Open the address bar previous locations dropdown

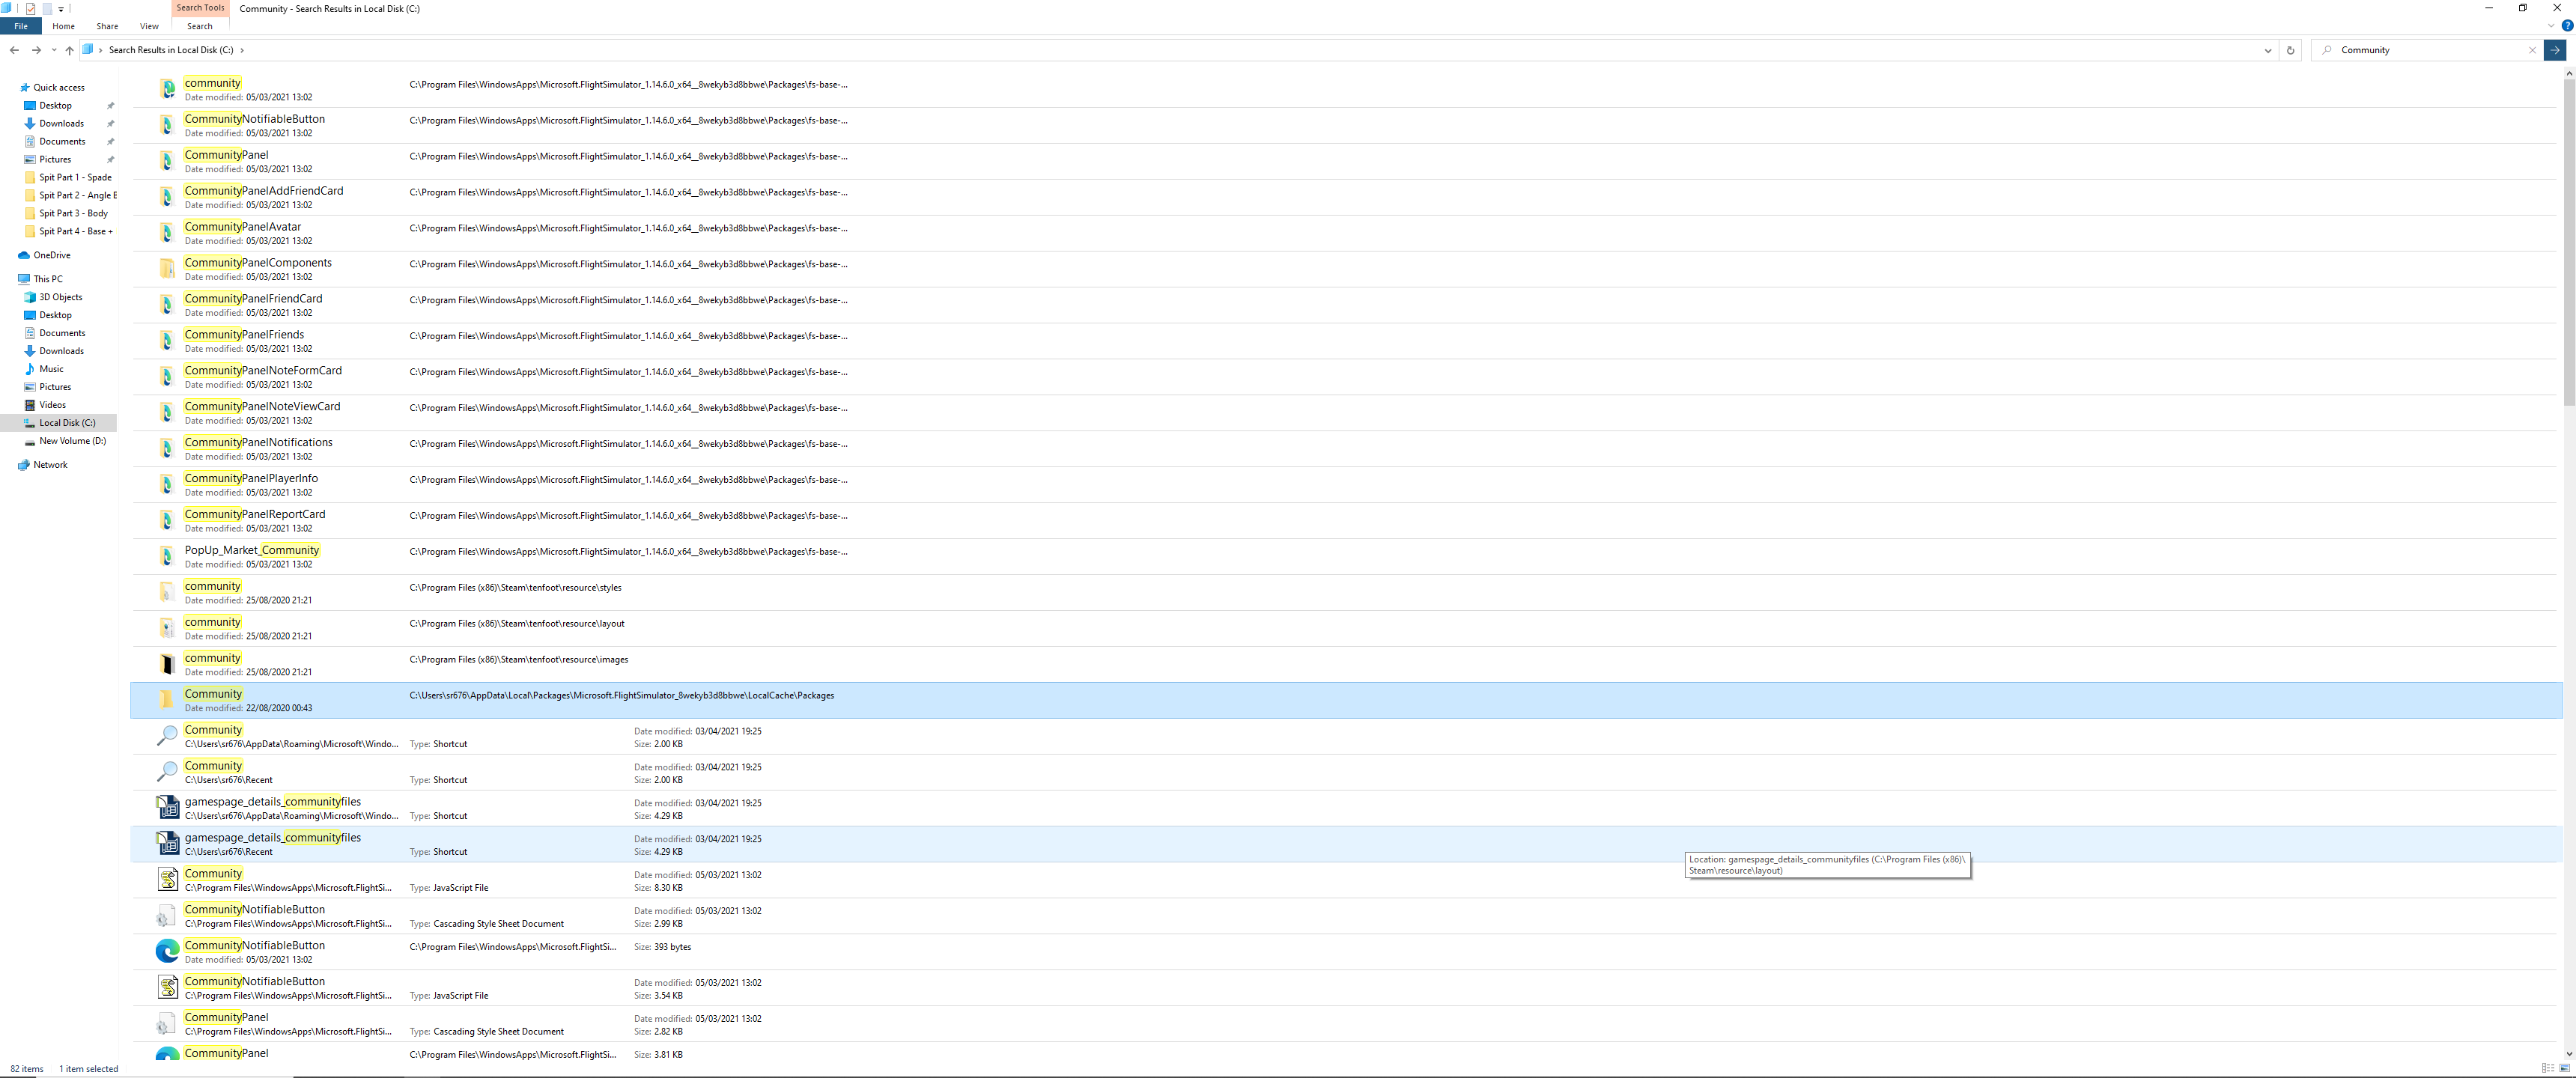(x=2268, y=50)
